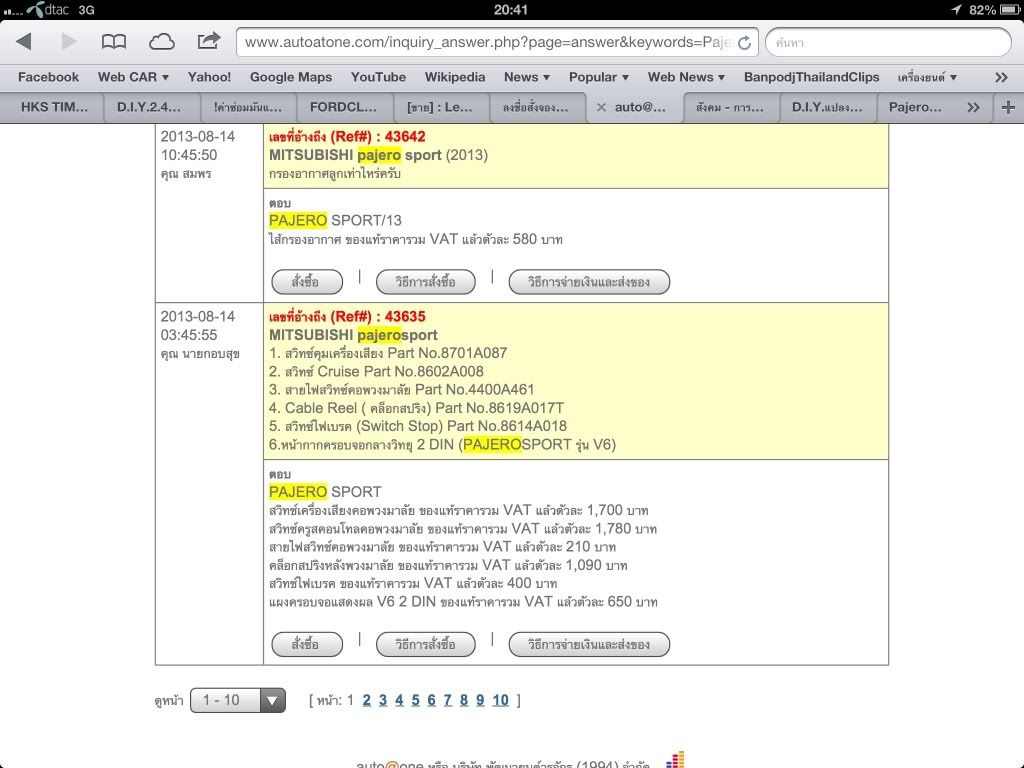Select the Cruise Part No.8602A008 line
The width and height of the screenshot is (1024, 768).
point(376,372)
